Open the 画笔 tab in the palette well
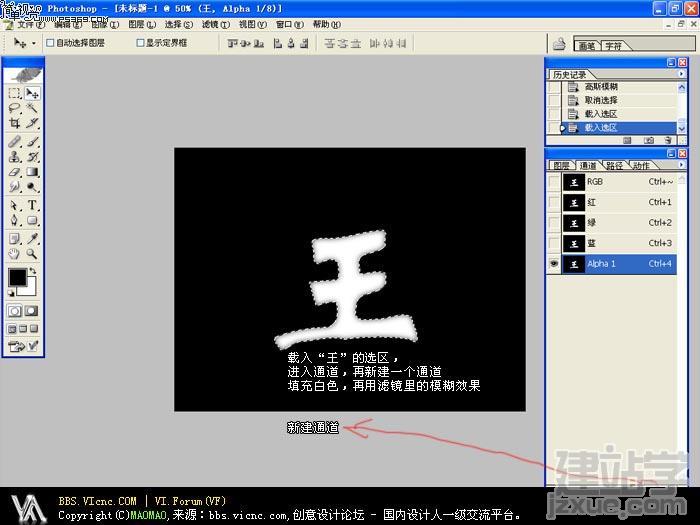Viewport: 700px width, 525px height. tap(587, 46)
